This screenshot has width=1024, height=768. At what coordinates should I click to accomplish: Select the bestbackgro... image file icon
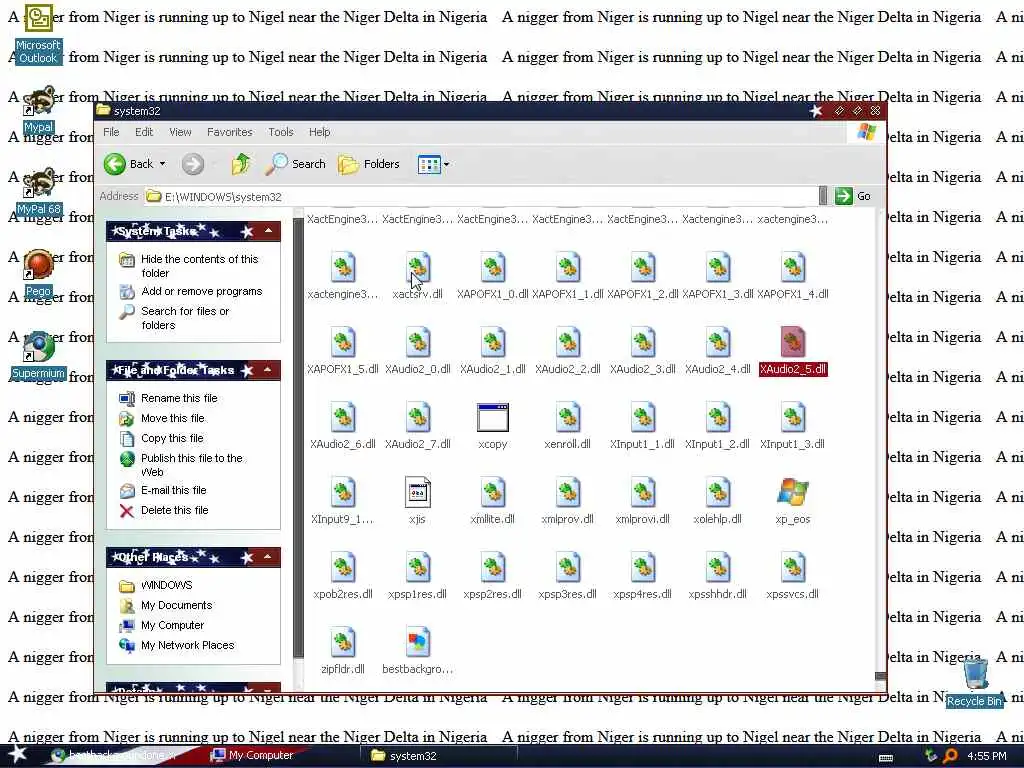(417, 643)
